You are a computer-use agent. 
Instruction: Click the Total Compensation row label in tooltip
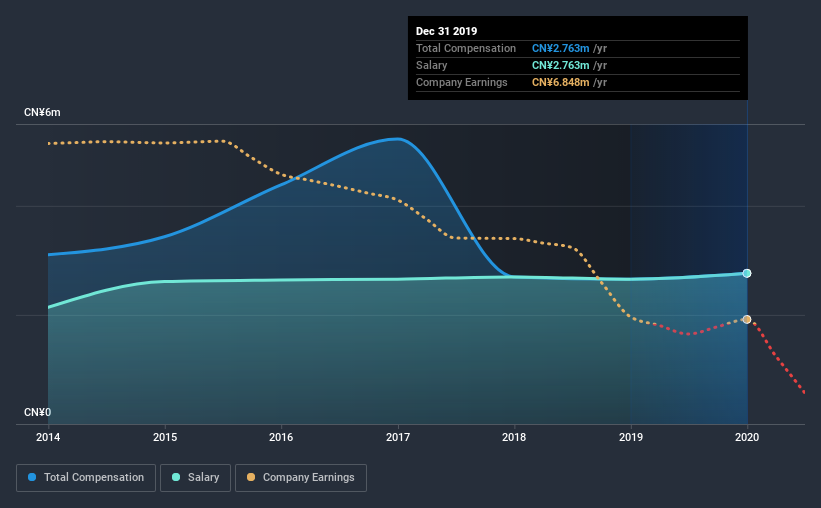coord(466,48)
